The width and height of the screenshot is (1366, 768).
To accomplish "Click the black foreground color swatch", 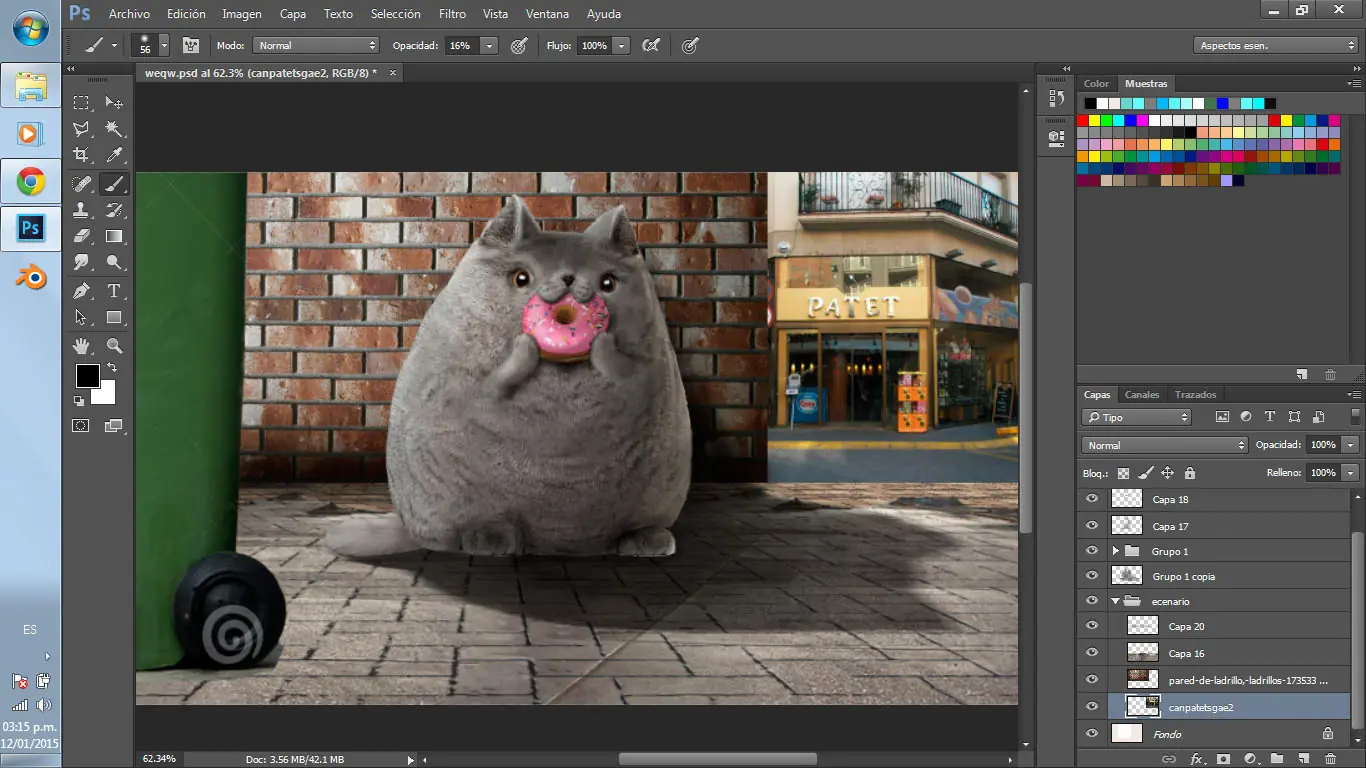I will 87,376.
